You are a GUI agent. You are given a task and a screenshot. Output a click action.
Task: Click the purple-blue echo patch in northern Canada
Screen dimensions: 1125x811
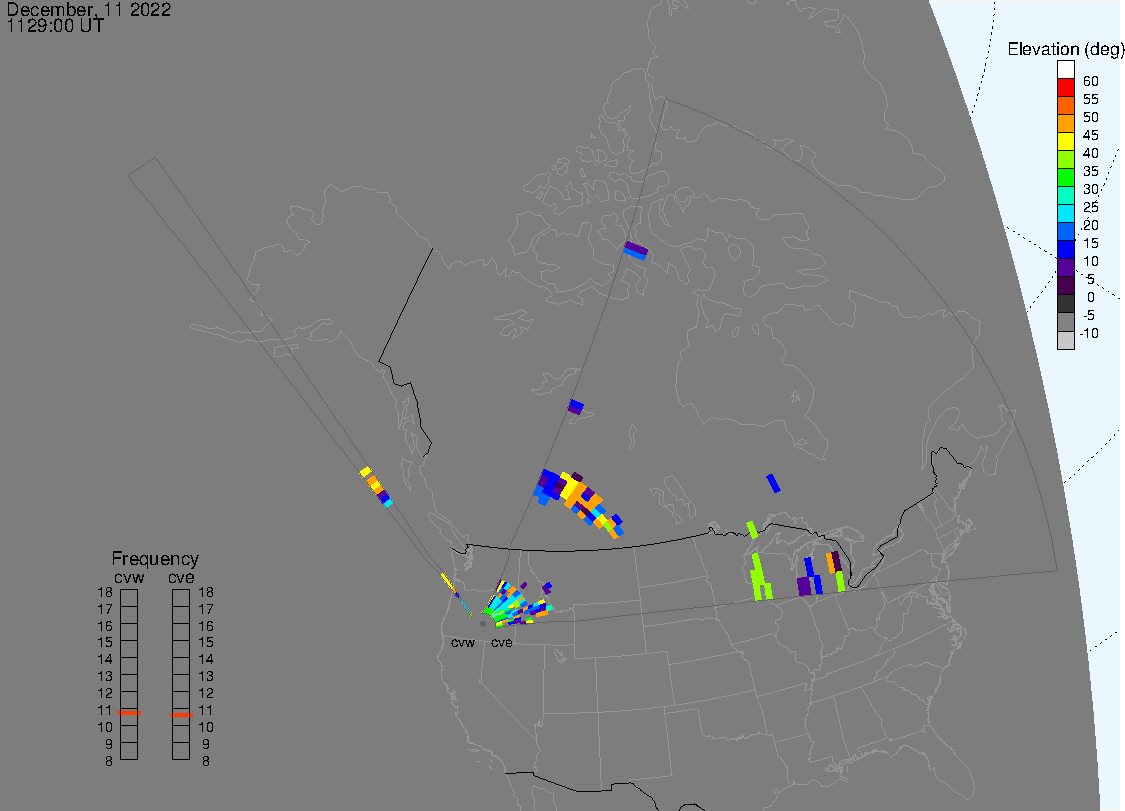point(635,250)
